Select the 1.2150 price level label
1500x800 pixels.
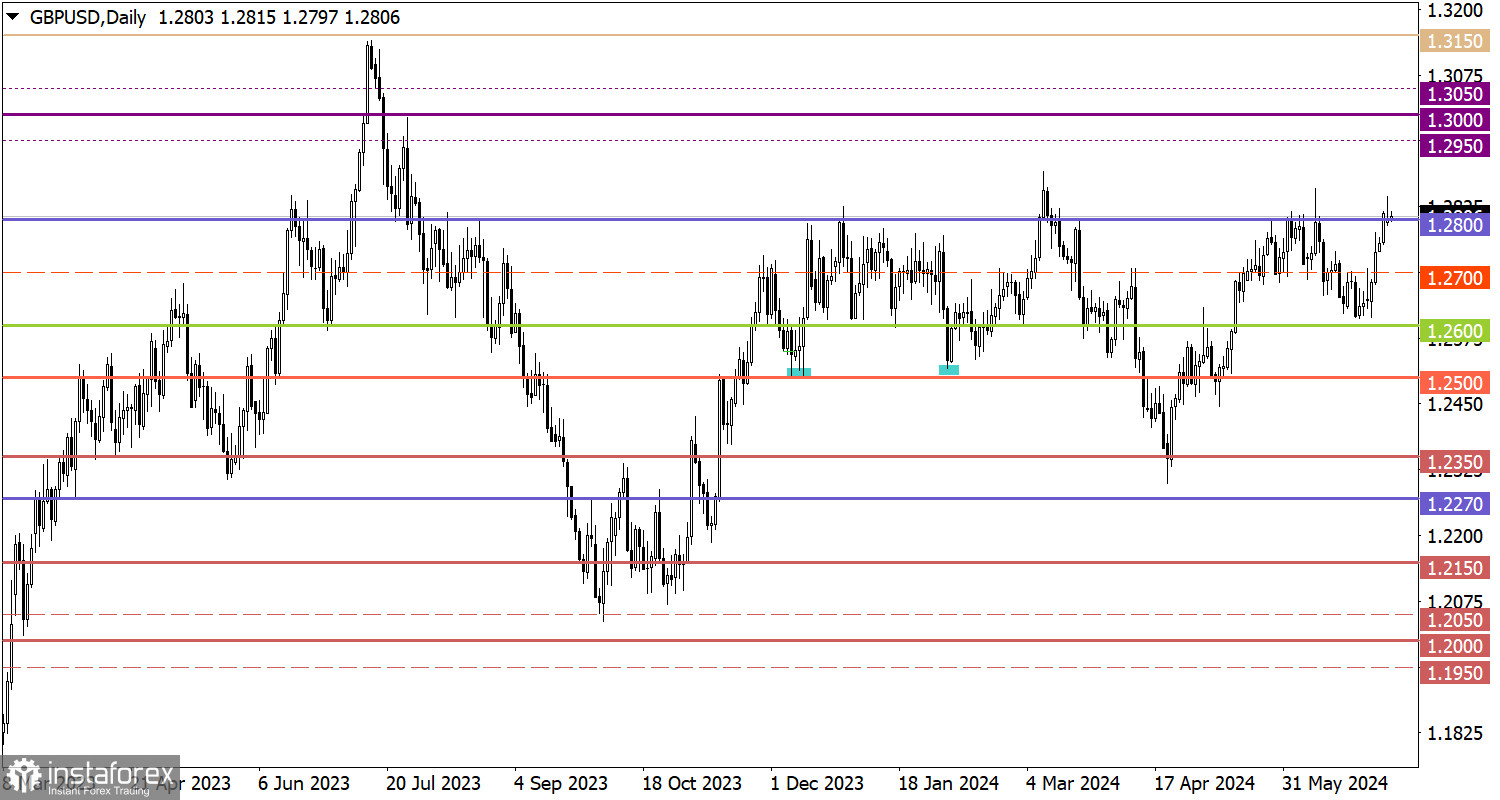coord(1455,568)
